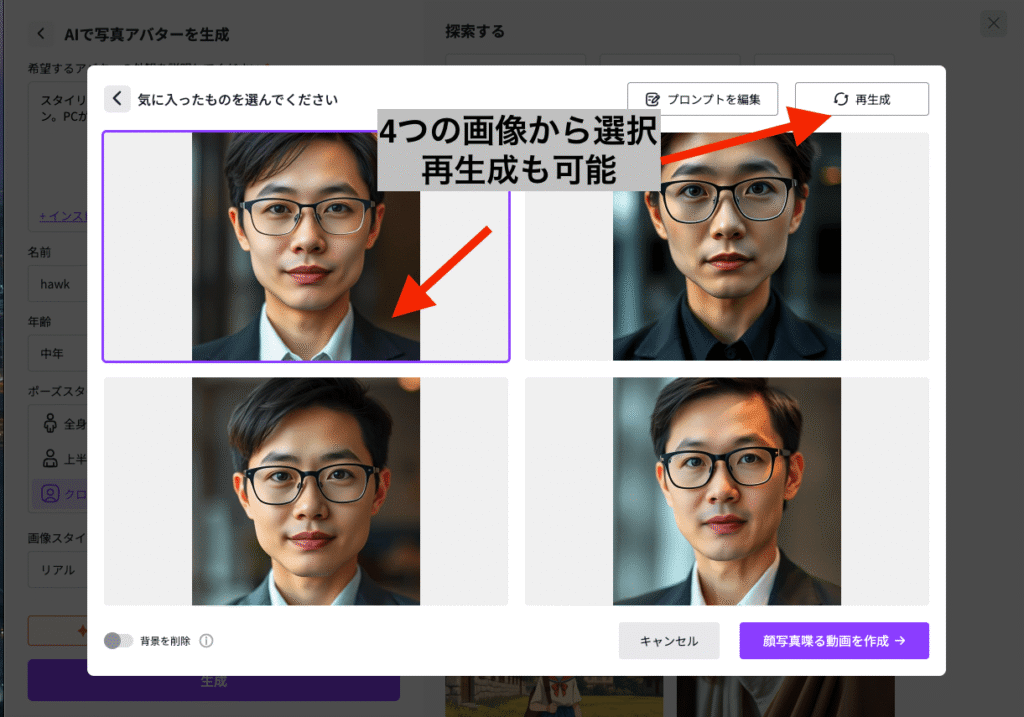Open the リアル image style dropdown
Image resolution: width=1024 pixels, height=717 pixels.
point(57,569)
